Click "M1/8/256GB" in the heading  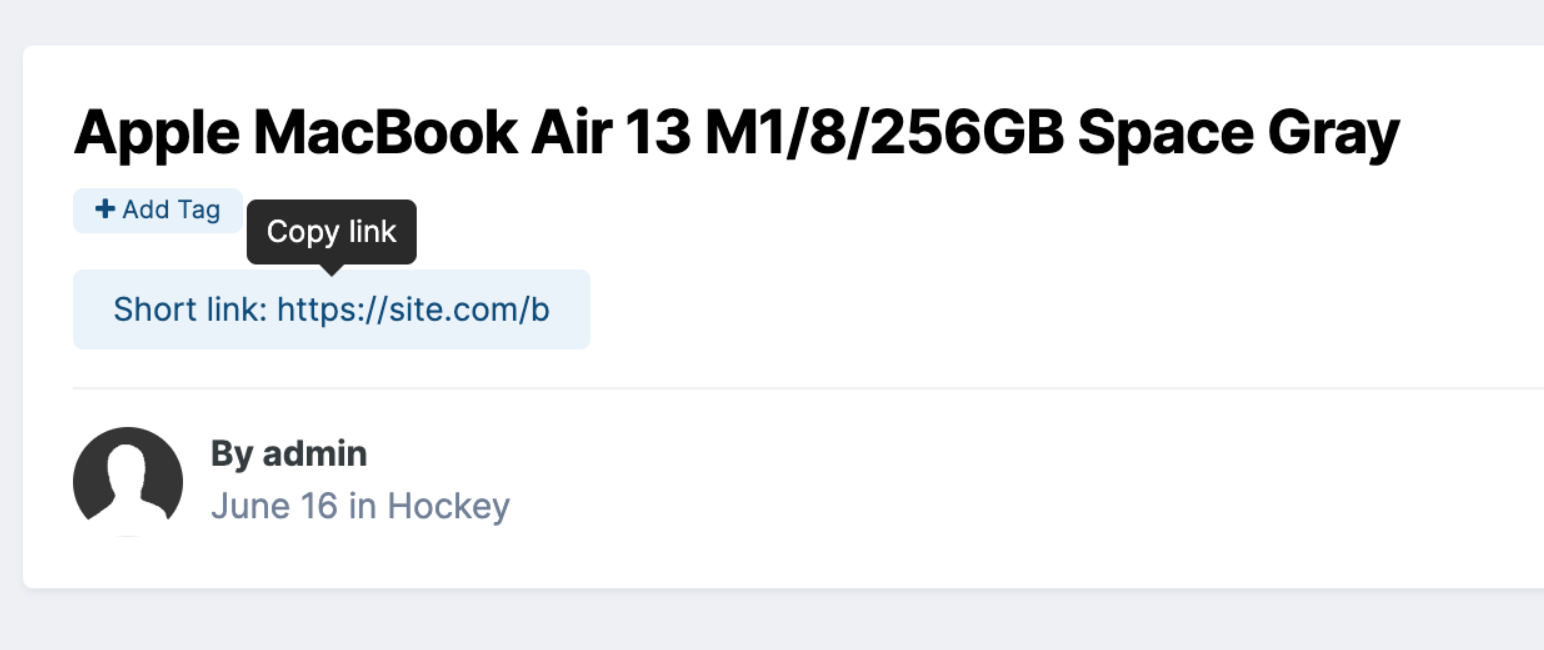coord(884,132)
